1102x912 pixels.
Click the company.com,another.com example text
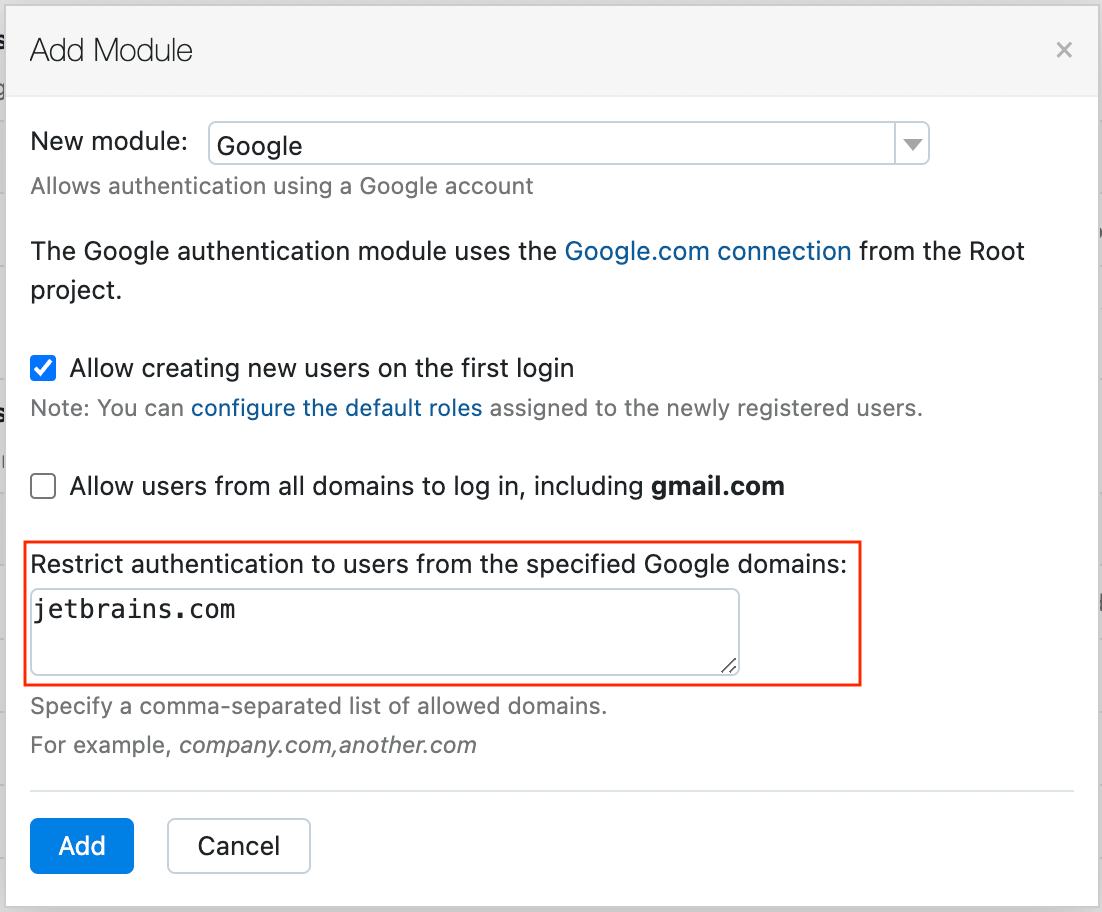click(328, 745)
